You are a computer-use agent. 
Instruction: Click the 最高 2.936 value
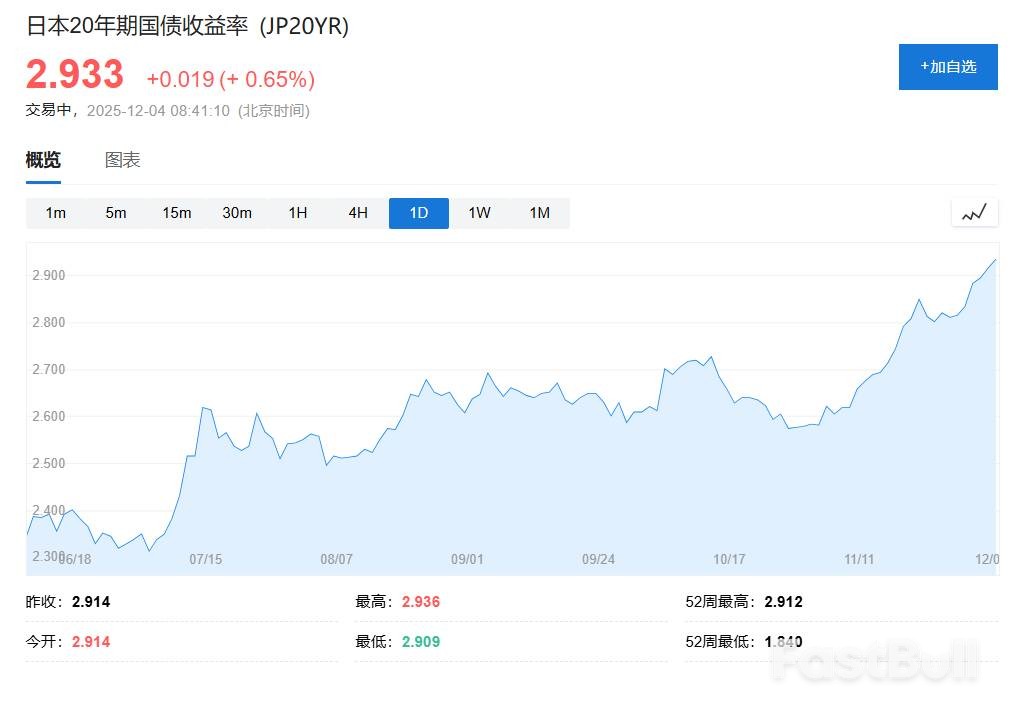(x=420, y=601)
